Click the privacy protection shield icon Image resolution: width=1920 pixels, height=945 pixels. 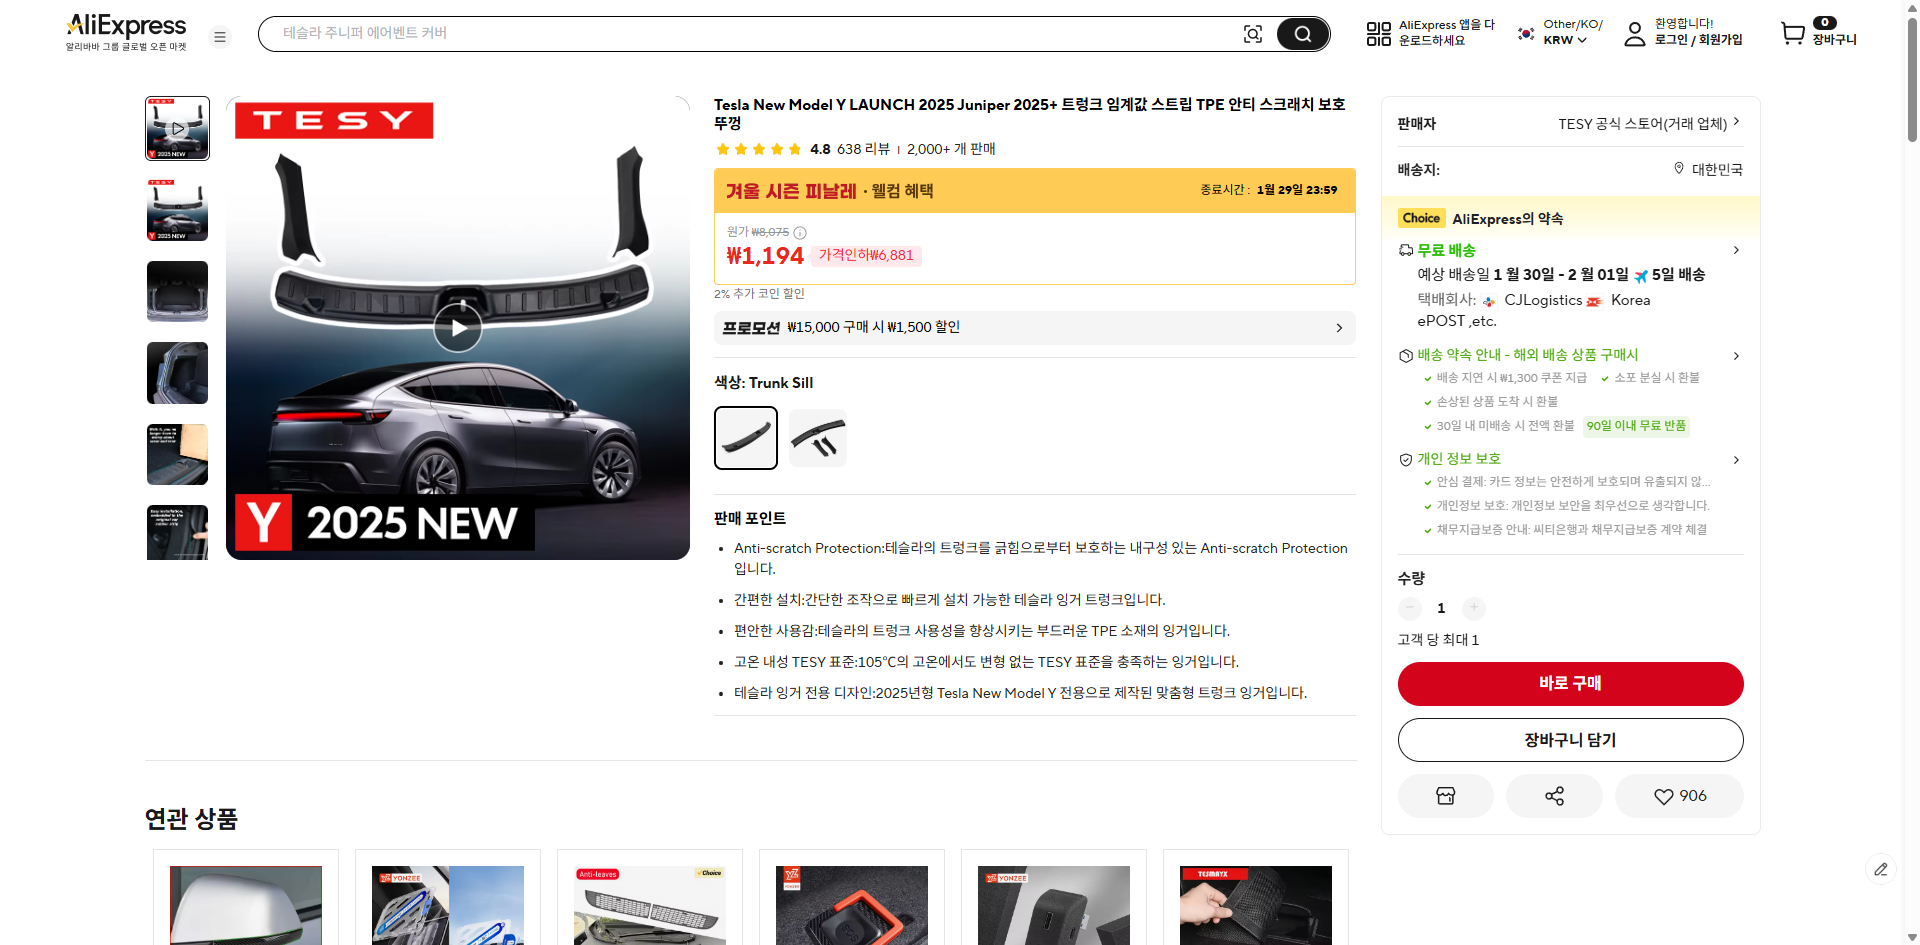click(x=1406, y=459)
